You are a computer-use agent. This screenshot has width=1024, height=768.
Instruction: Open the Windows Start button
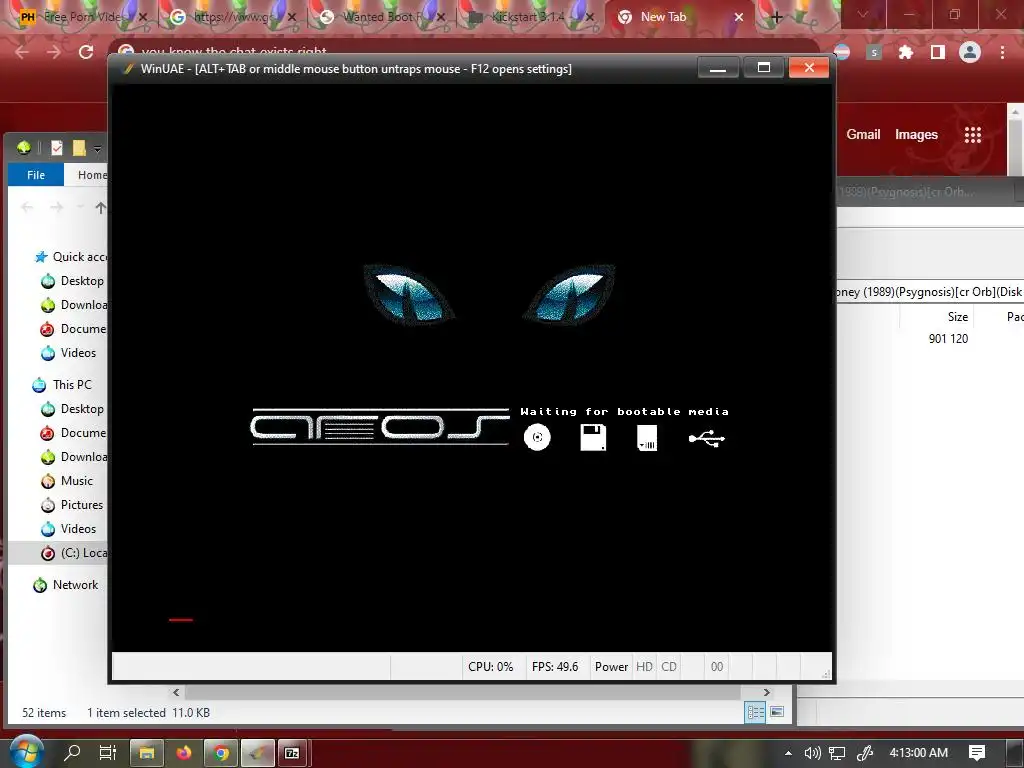coord(25,752)
